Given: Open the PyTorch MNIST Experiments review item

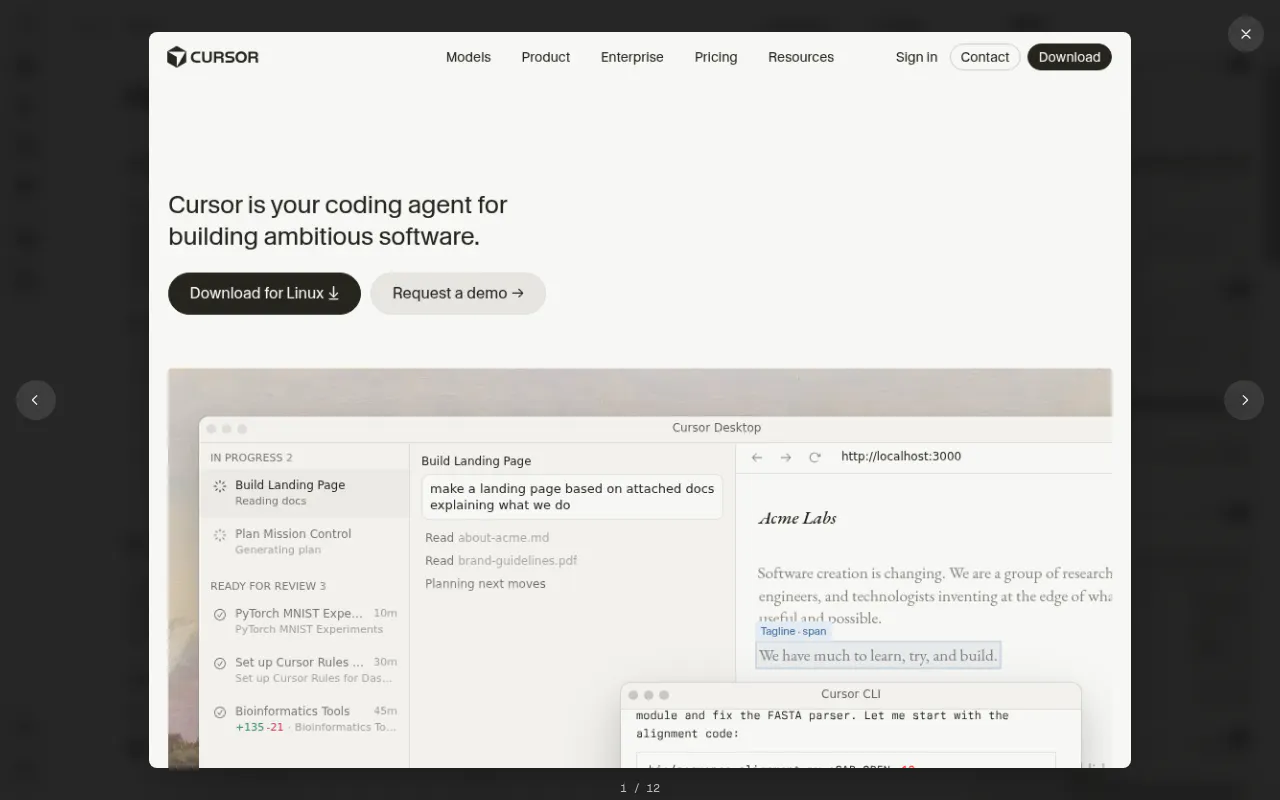Looking at the screenshot, I should [x=304, y=620].
